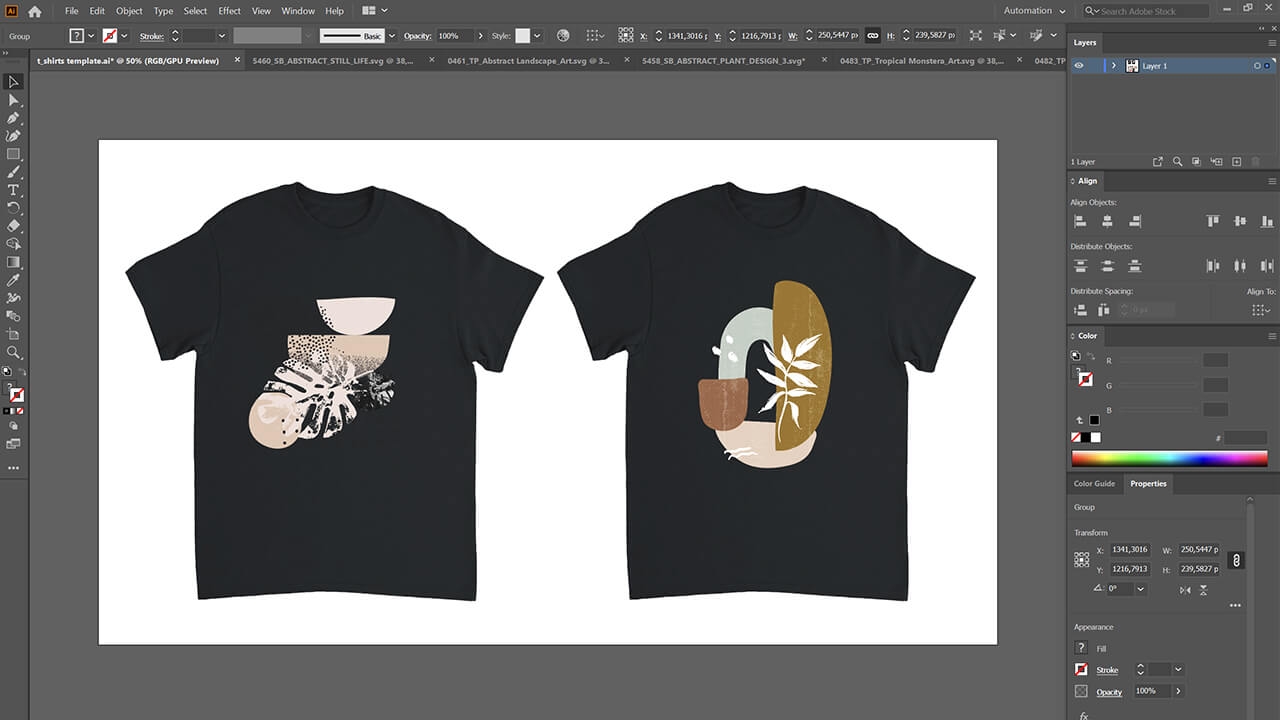Image resolution: width=1280 pixels, height=720 pixels.
Task: Pick the Eyedropper tool
Action: [x=13, y=280]
